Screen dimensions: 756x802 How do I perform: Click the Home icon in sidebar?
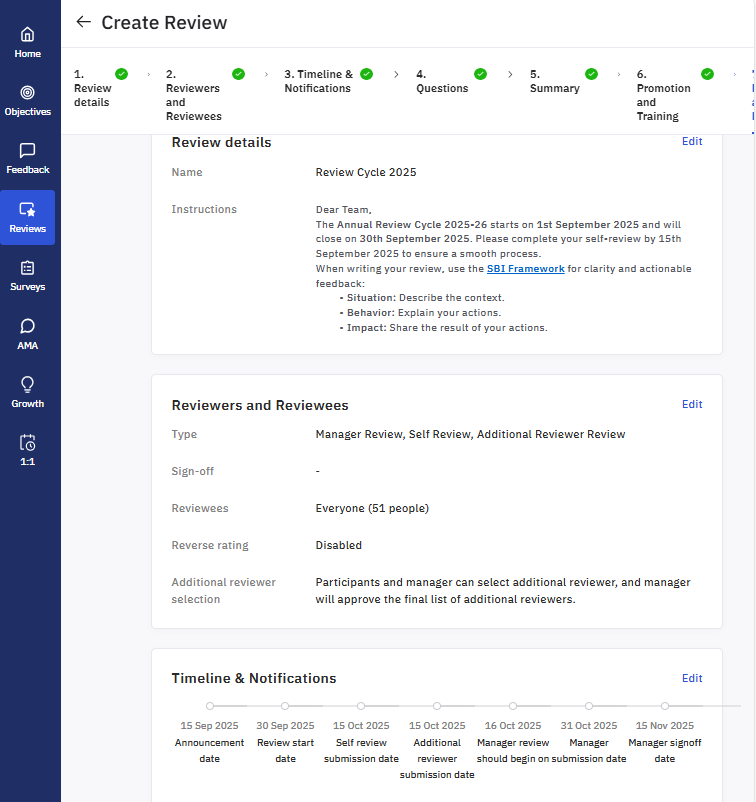[27, 35]
